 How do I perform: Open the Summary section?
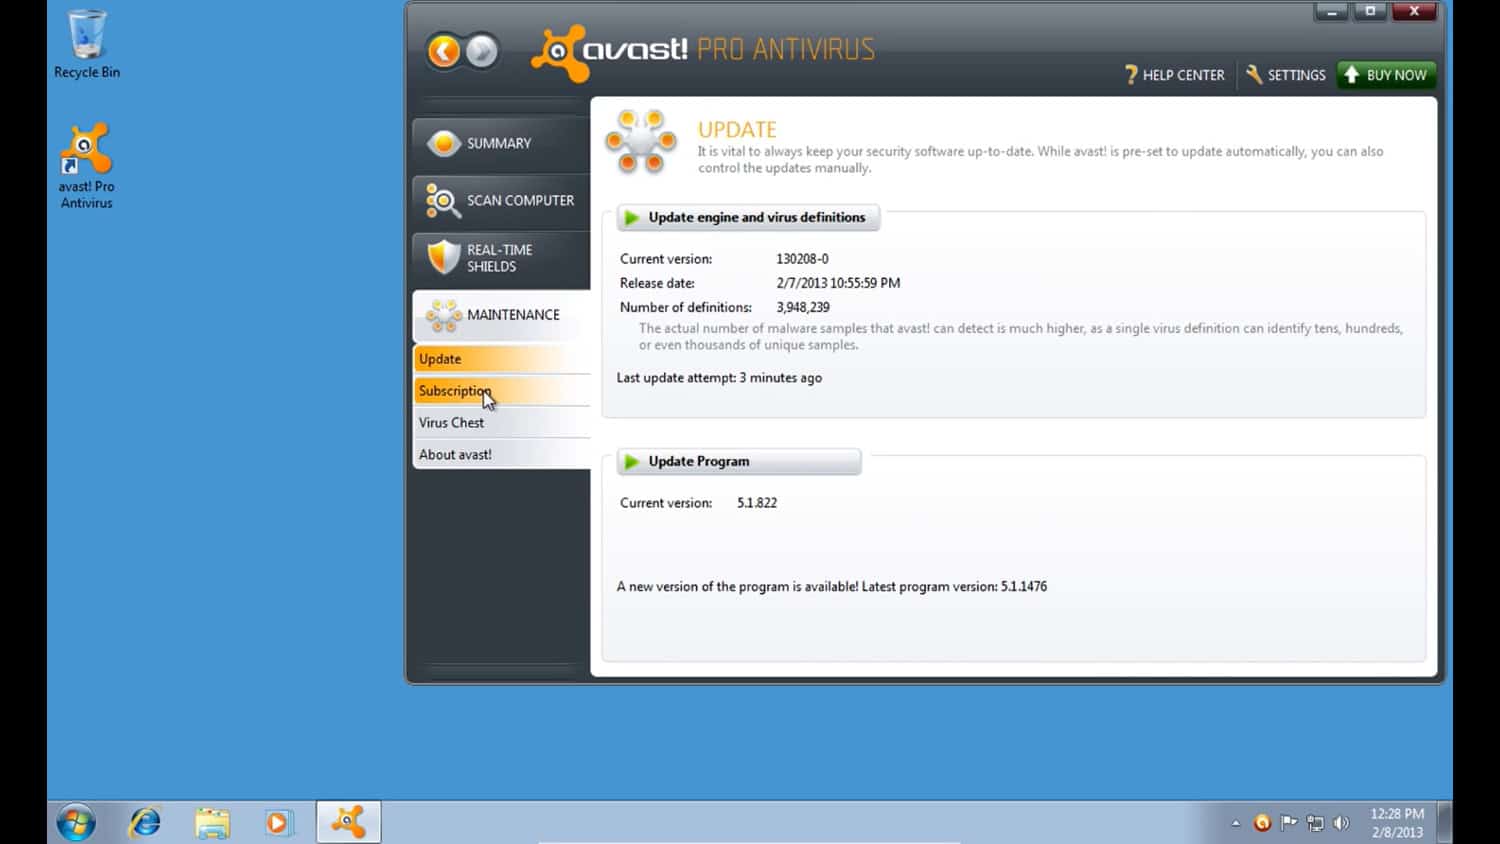click(501, 143)
